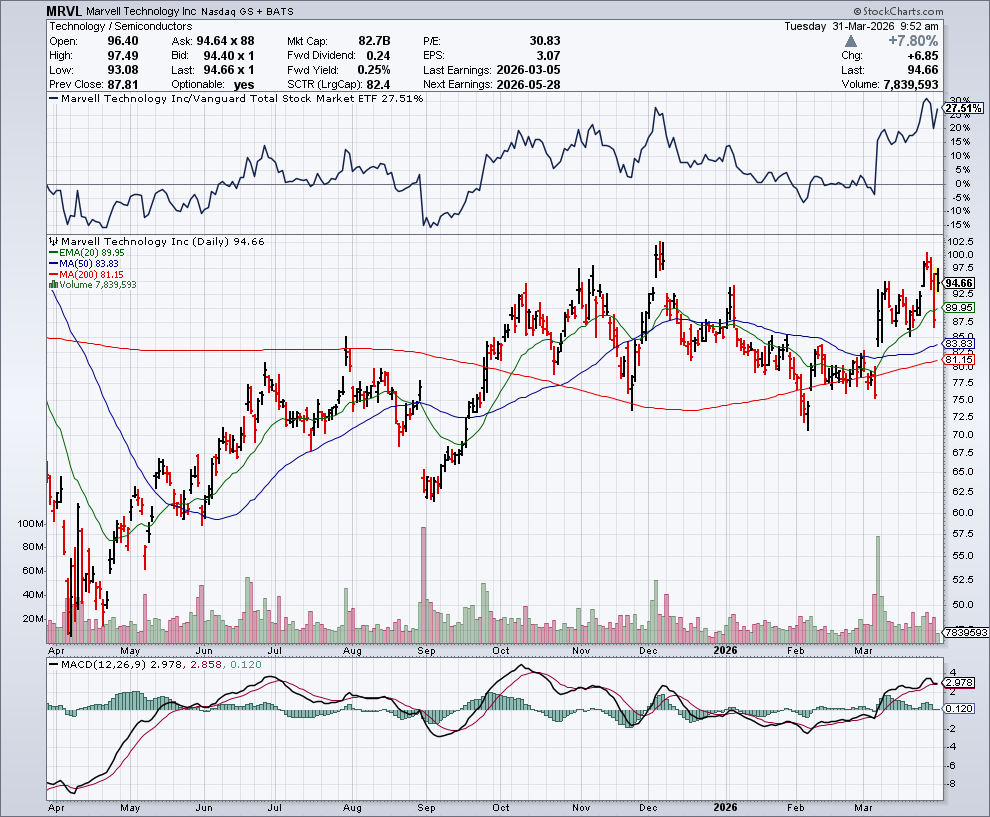990x817 pixels.
Task: Click the green 89.95 EMA tag on the price axis
Action: click(958, 308)
